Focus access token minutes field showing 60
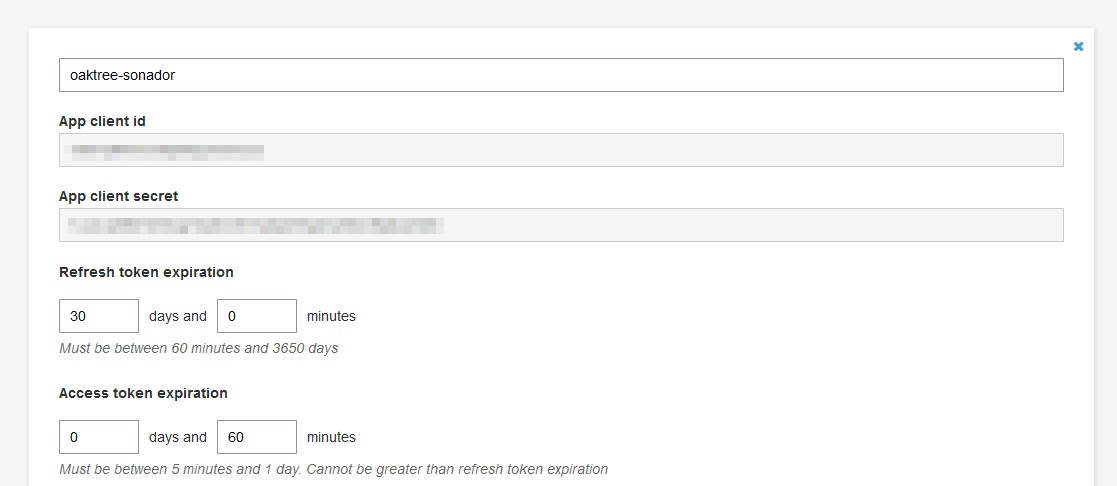 pos(257,437)
